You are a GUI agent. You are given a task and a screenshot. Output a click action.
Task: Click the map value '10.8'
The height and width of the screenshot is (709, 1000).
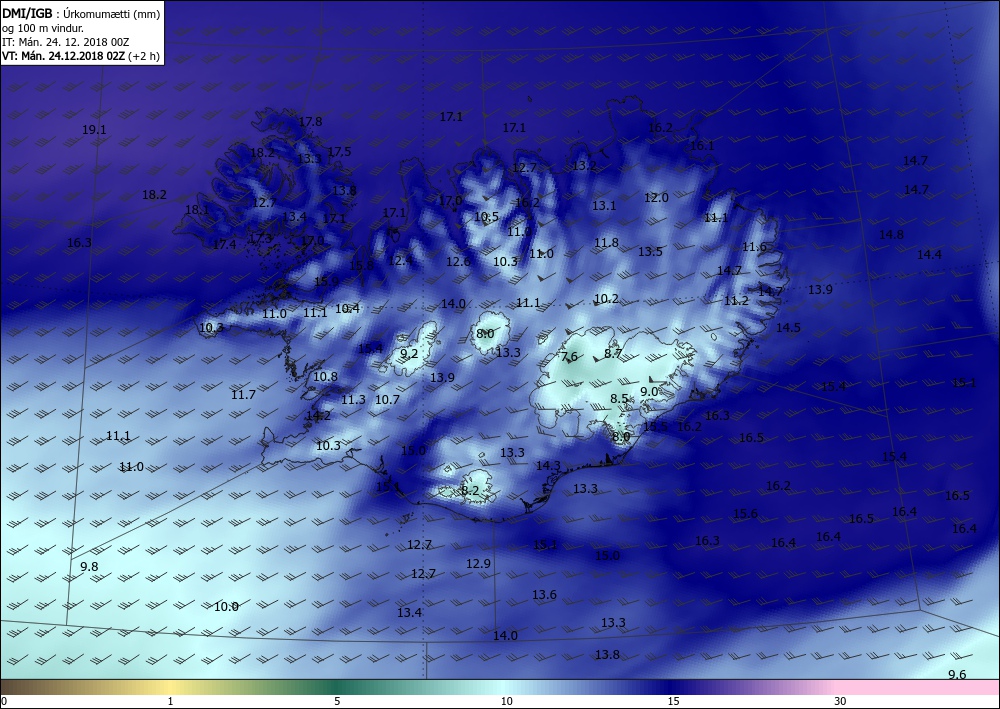tap(325, 376)
